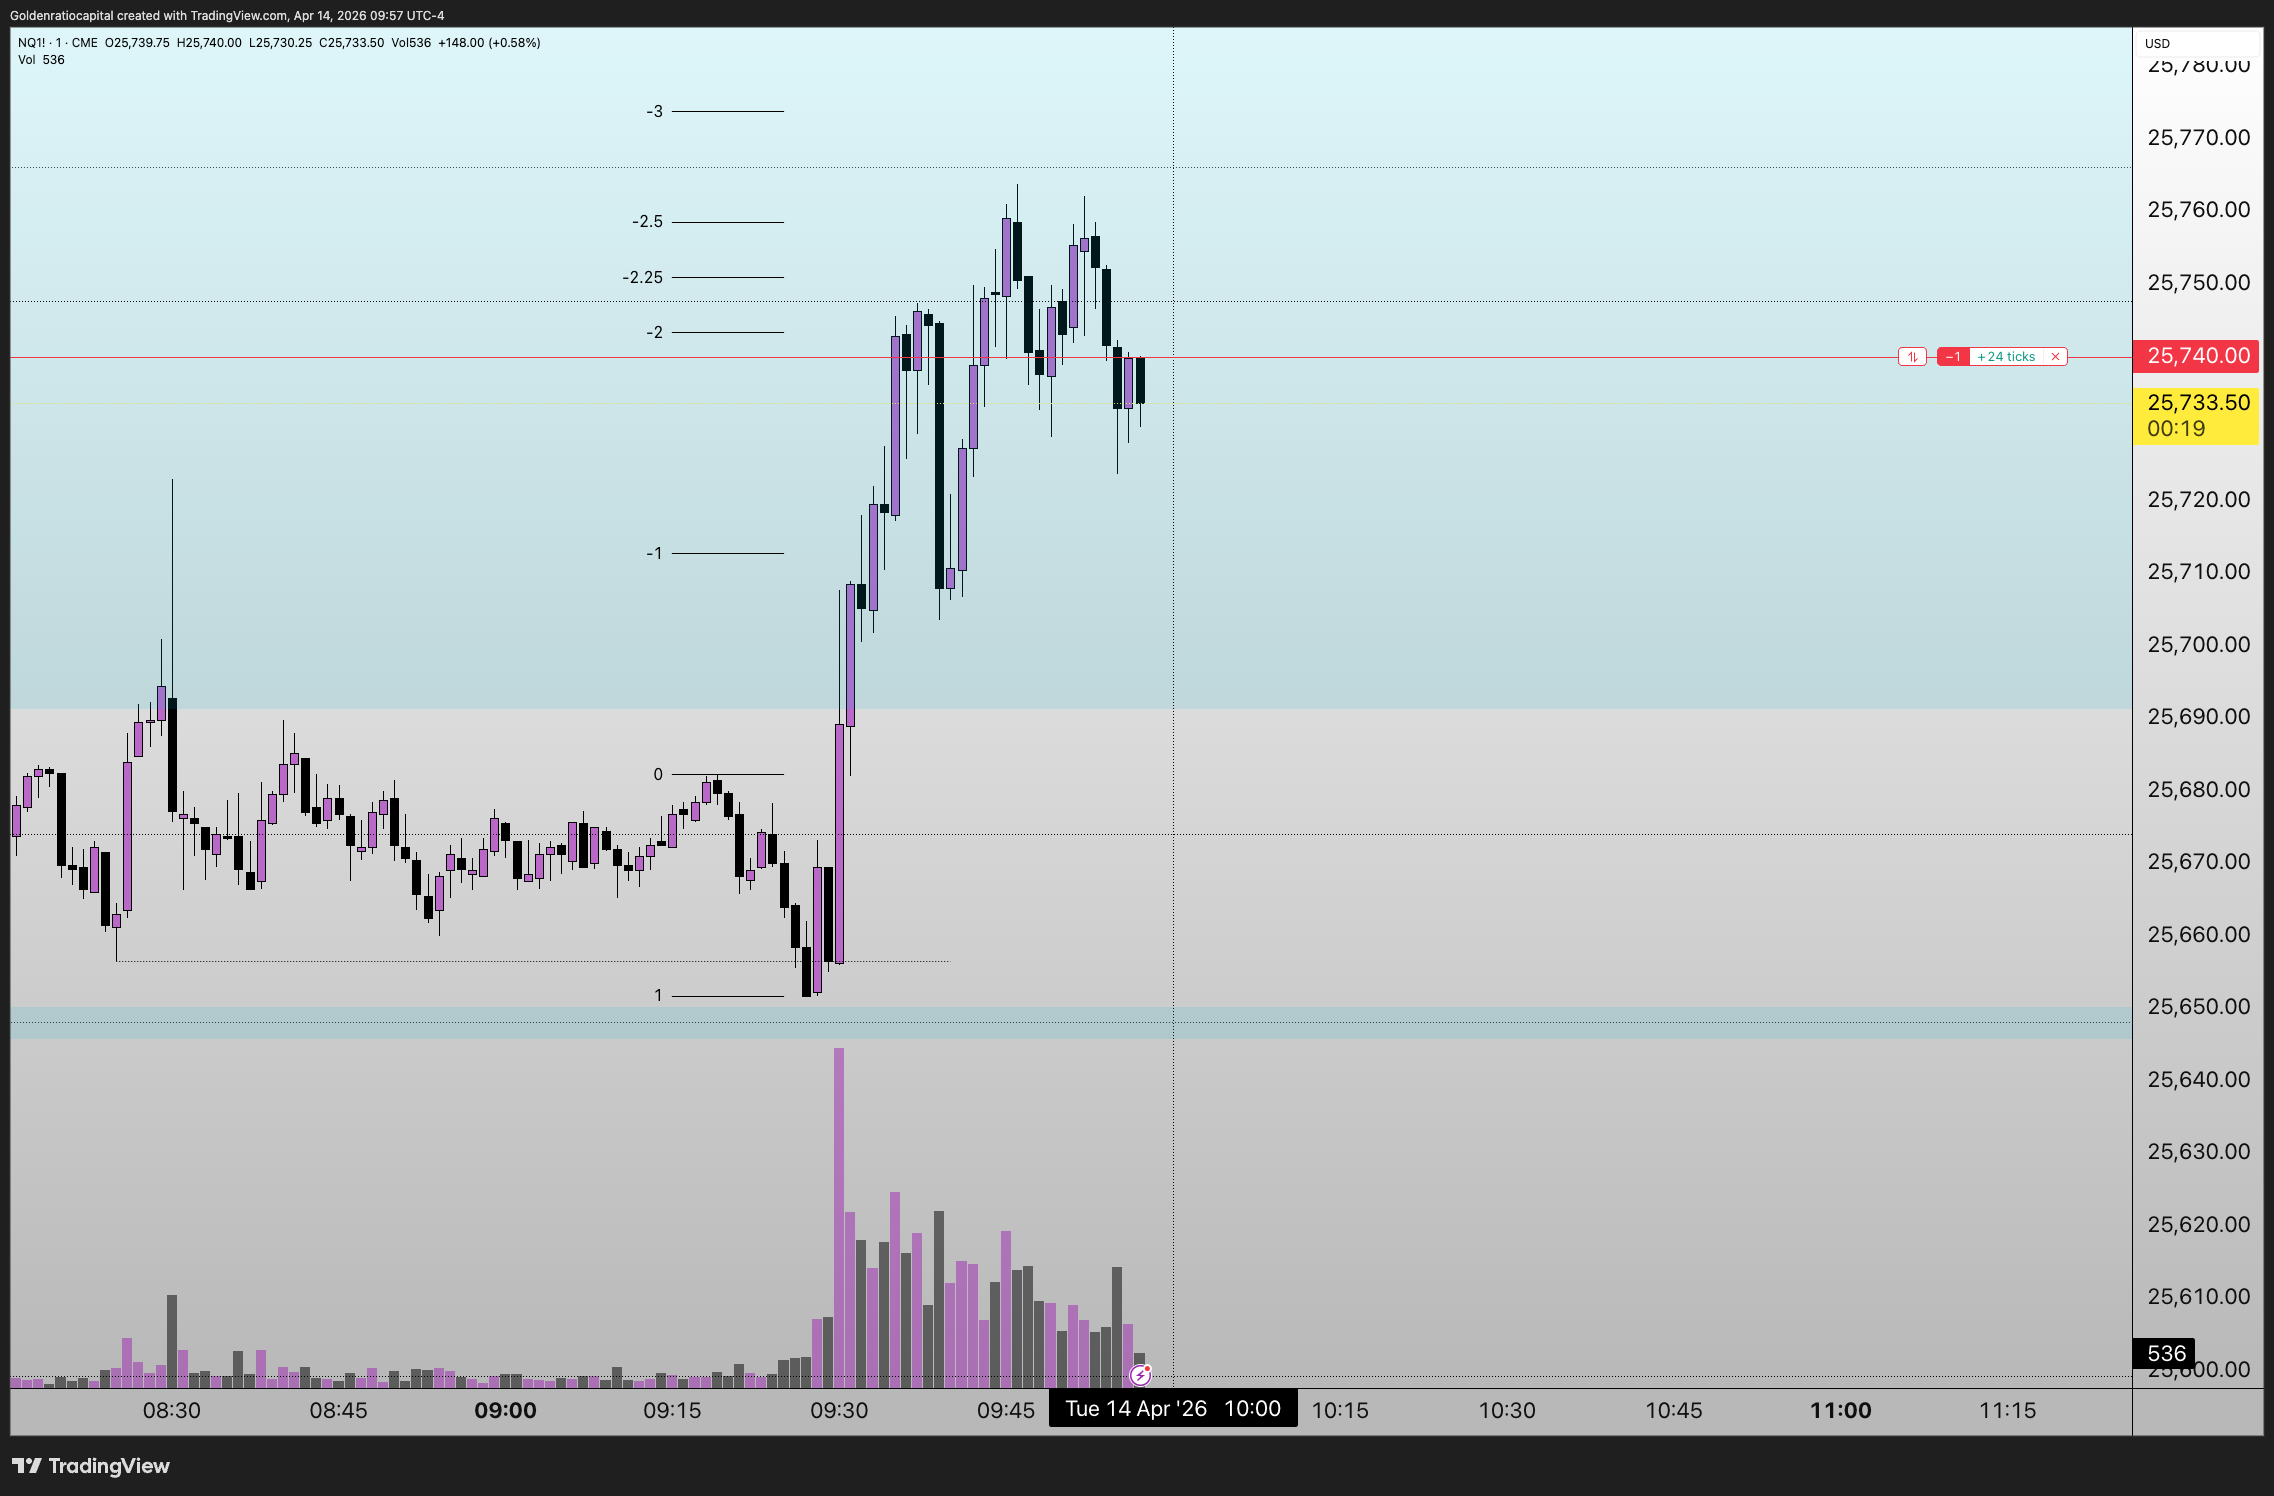Click the 25,700.00 price axis label
This screenshot has width=2274, height=1496.
(2199, 644)
